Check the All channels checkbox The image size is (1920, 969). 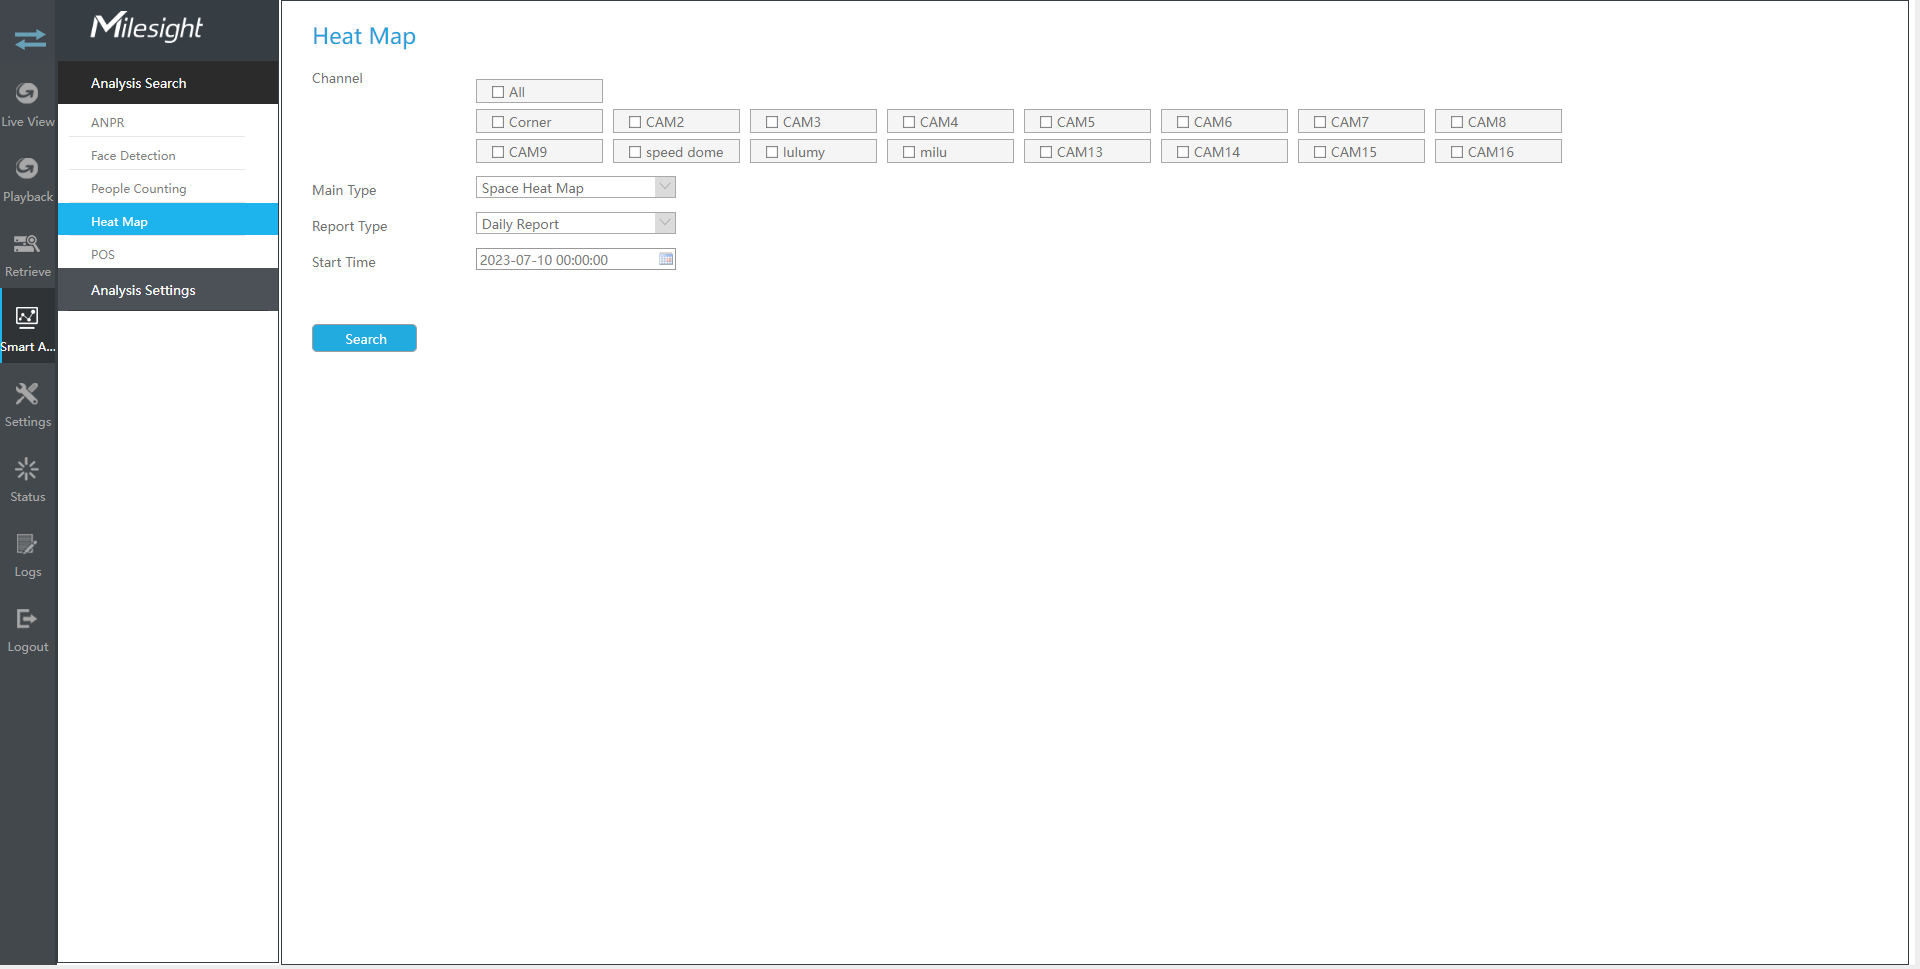click(x=498, y=92)
